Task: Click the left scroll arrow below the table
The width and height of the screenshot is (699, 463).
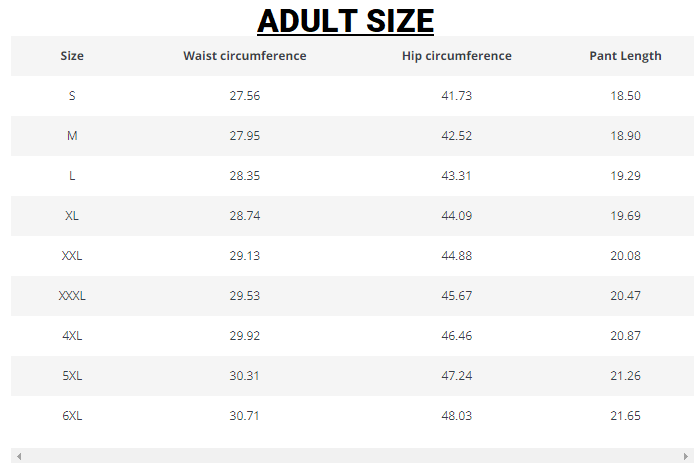Action: pyautogui.click(x=18, y=456)
